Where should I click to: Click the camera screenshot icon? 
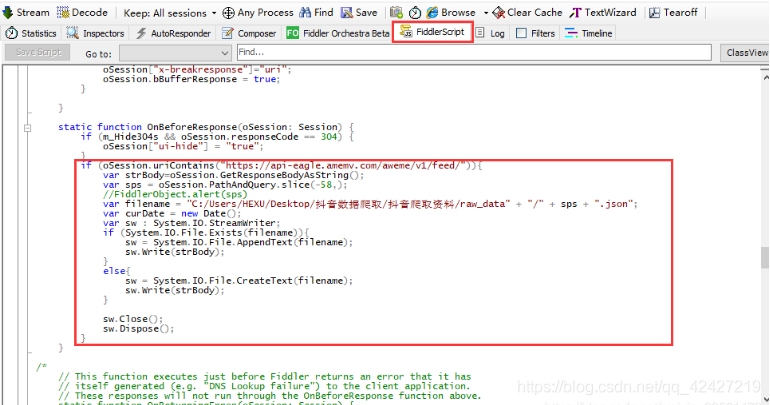click(396, 13)
